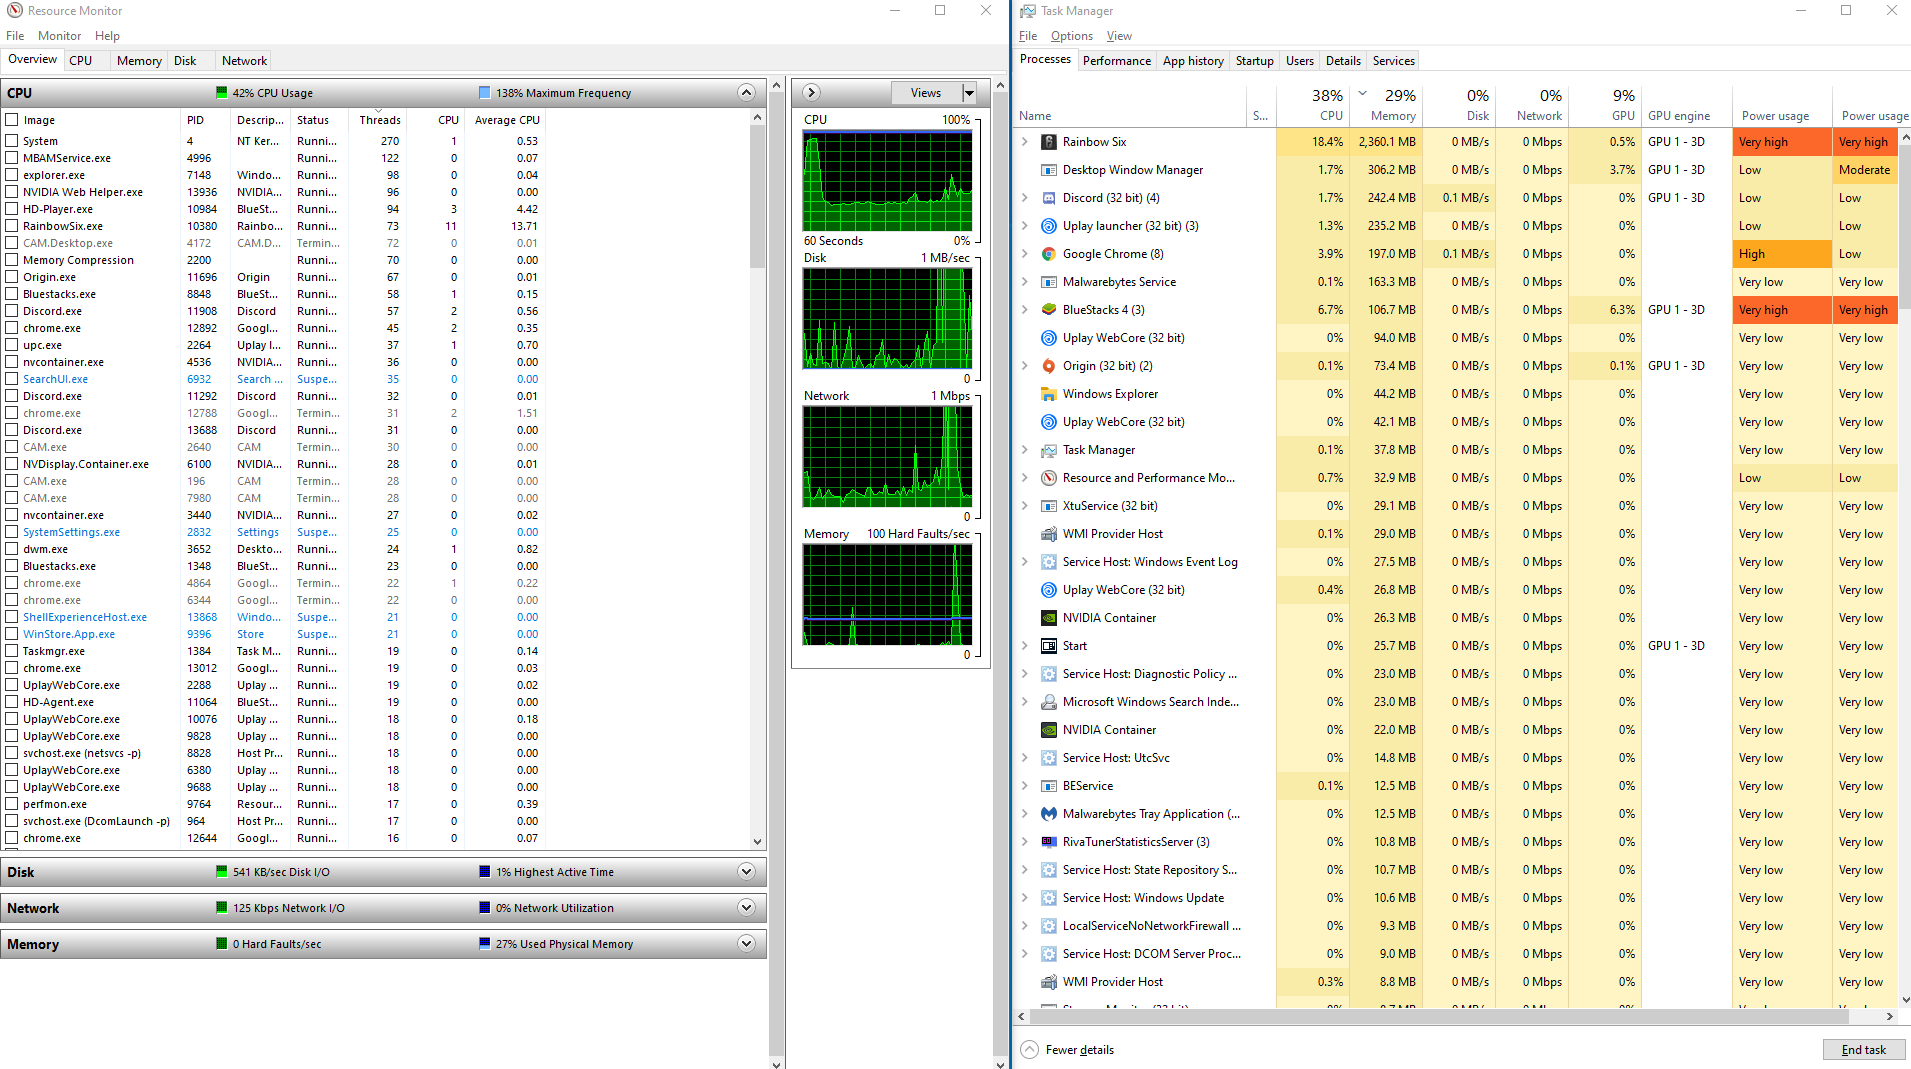Expand the Google Chrome (8) group

point(1025,254)
